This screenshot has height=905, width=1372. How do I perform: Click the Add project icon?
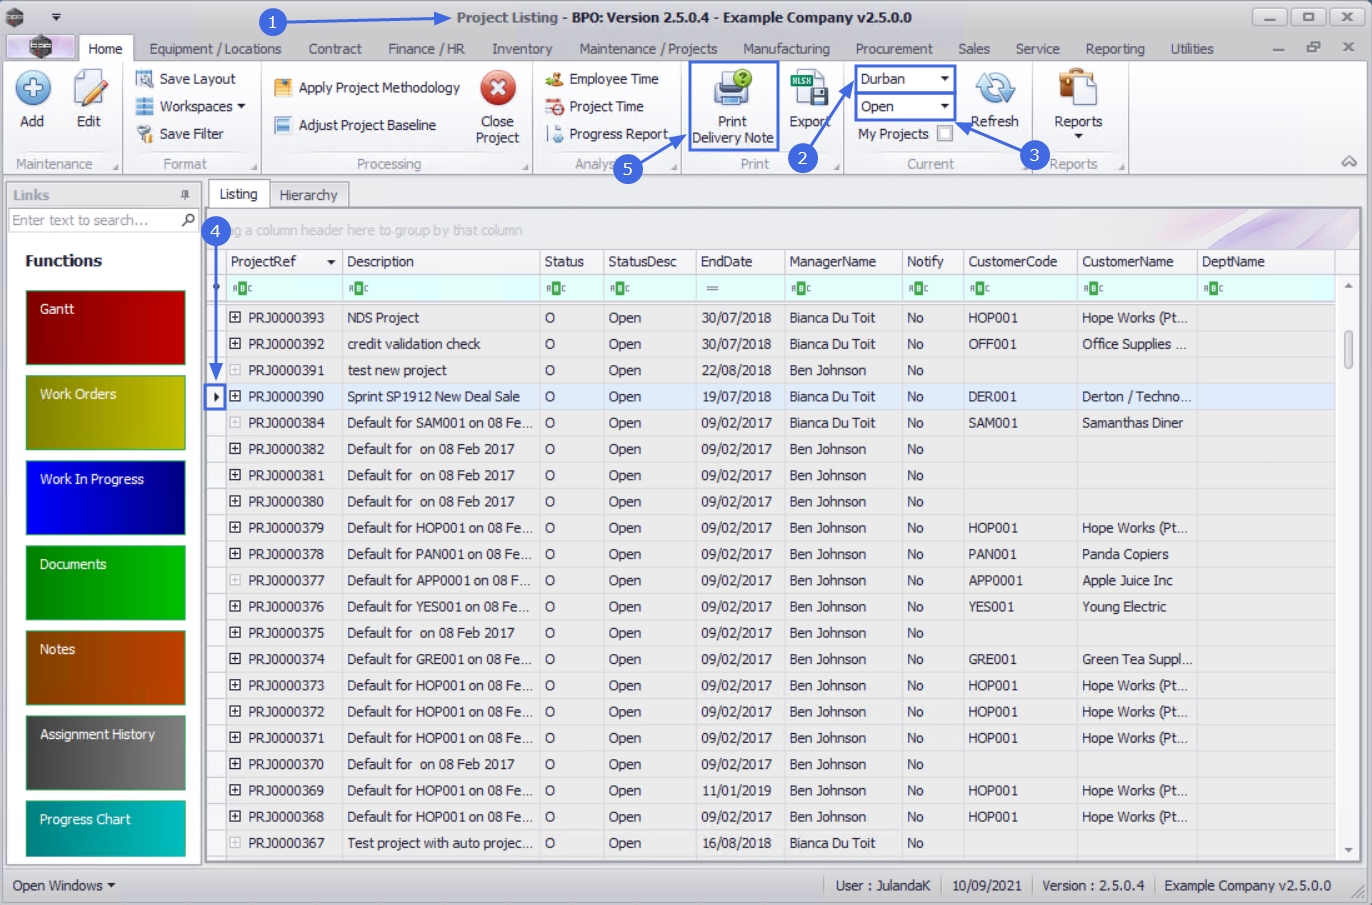pyautogui.click(x=32, y=90)
